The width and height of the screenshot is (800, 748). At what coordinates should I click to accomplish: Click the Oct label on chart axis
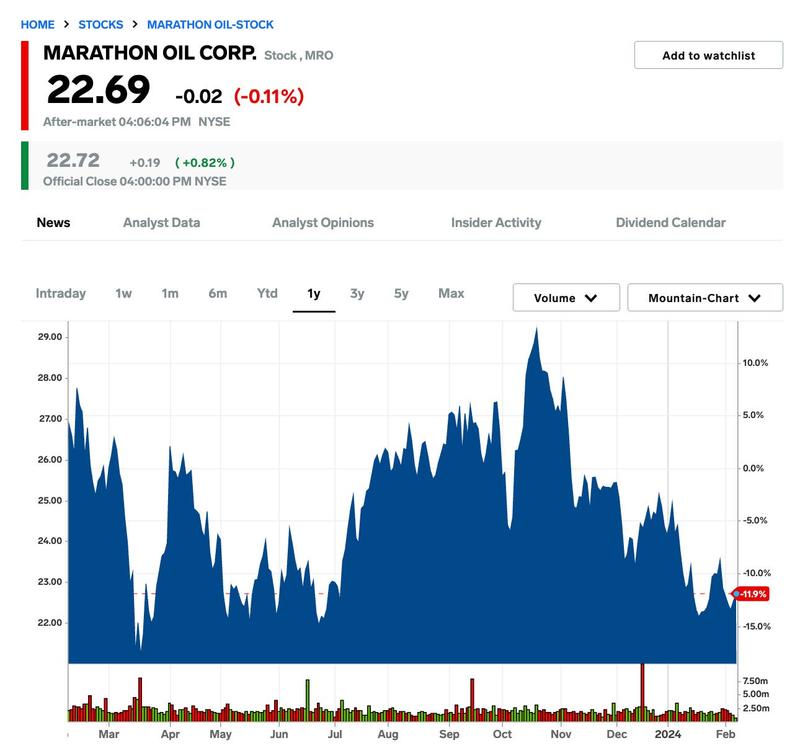(x=502, y=734)
